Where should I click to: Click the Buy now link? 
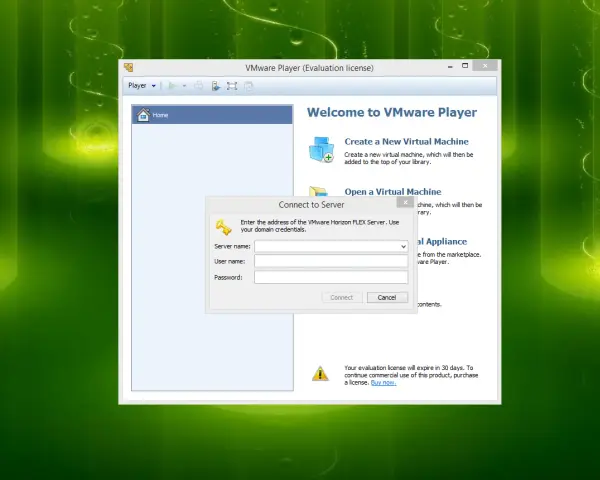[x=383, y=382]
